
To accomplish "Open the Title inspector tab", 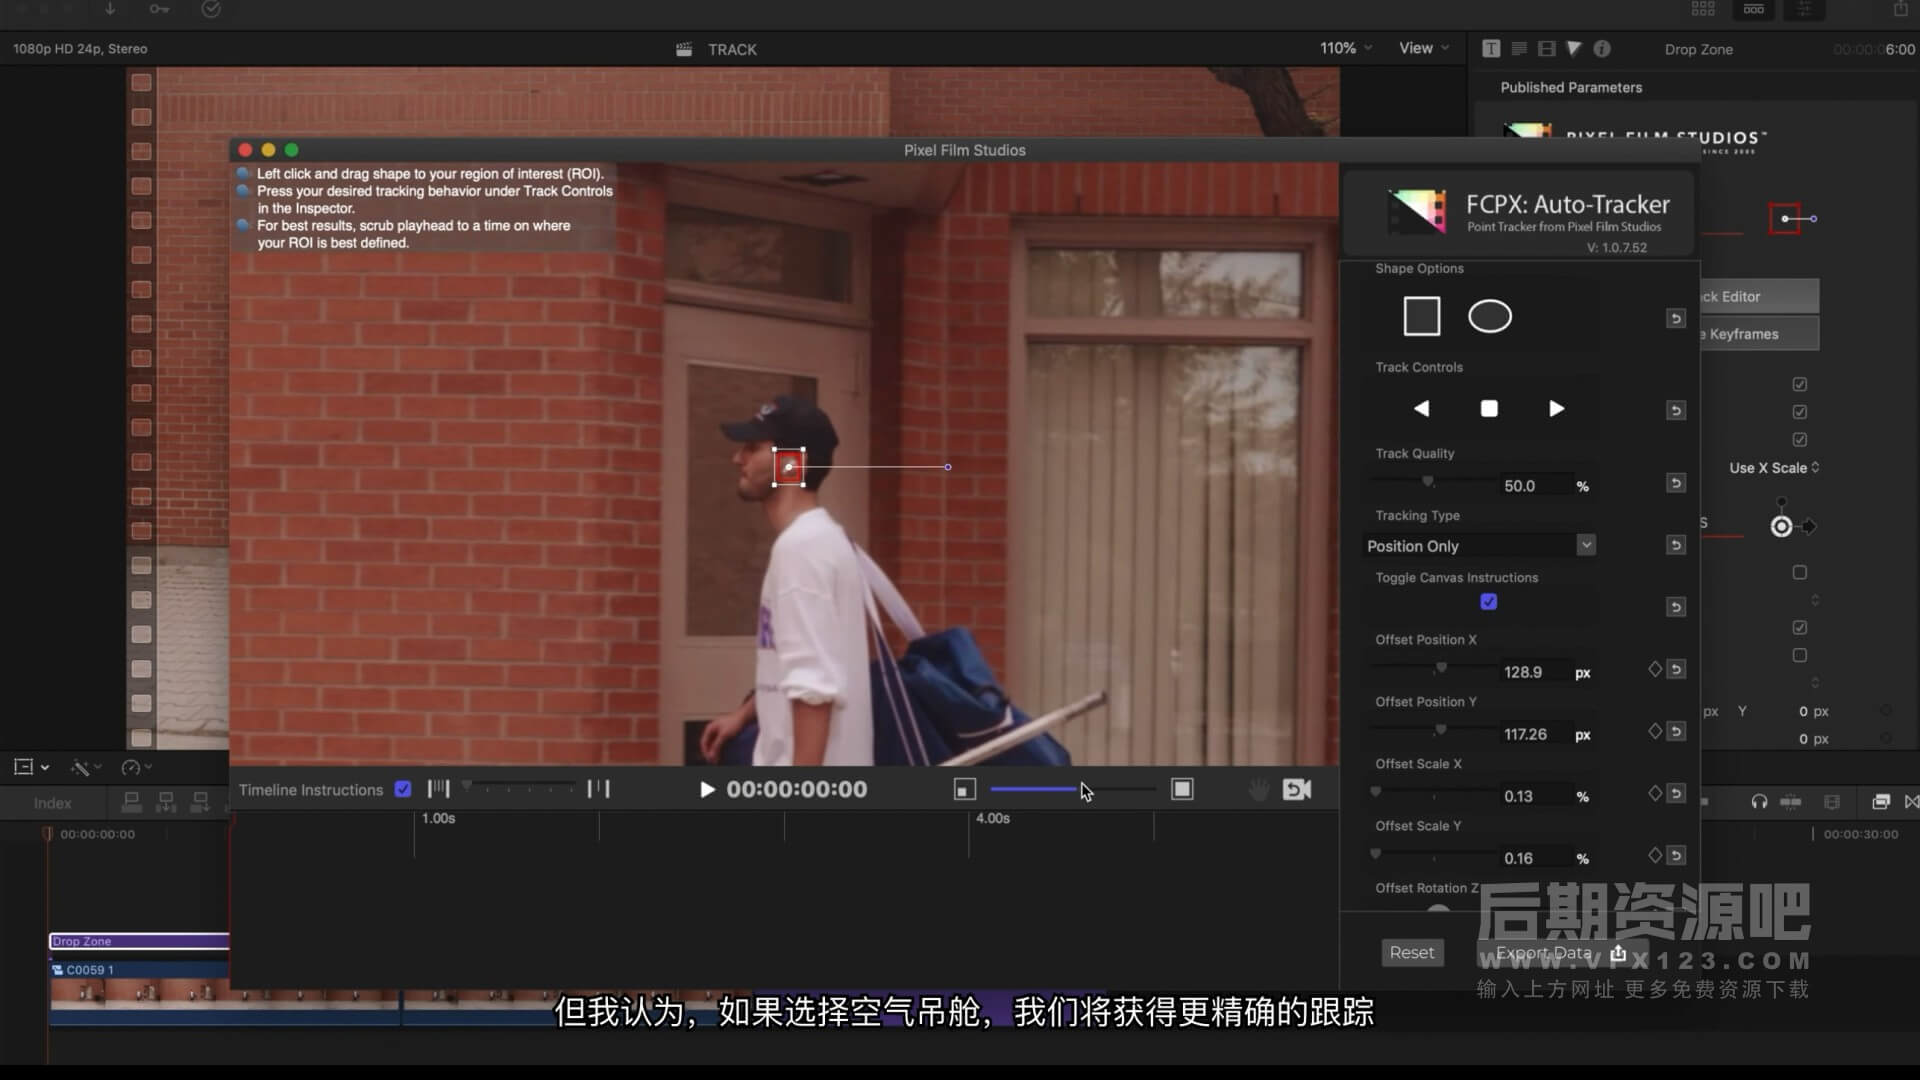I will coord(1491,48).
